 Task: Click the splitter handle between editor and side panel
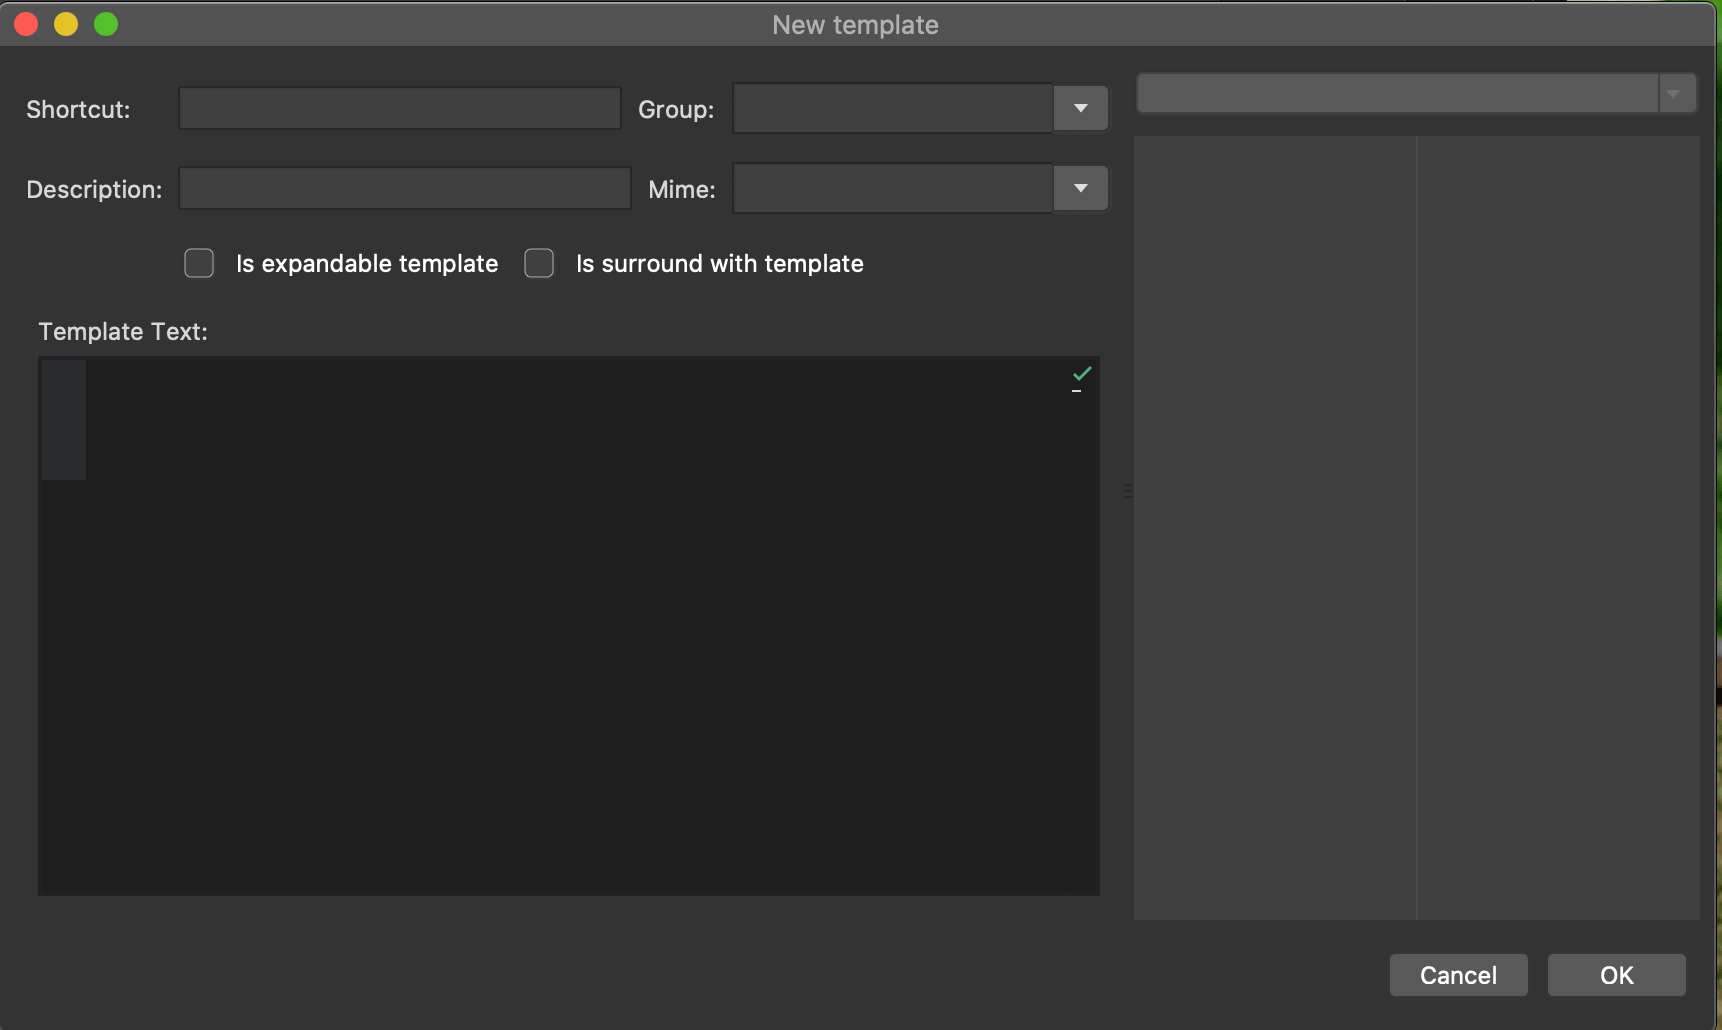point(1127,491)
